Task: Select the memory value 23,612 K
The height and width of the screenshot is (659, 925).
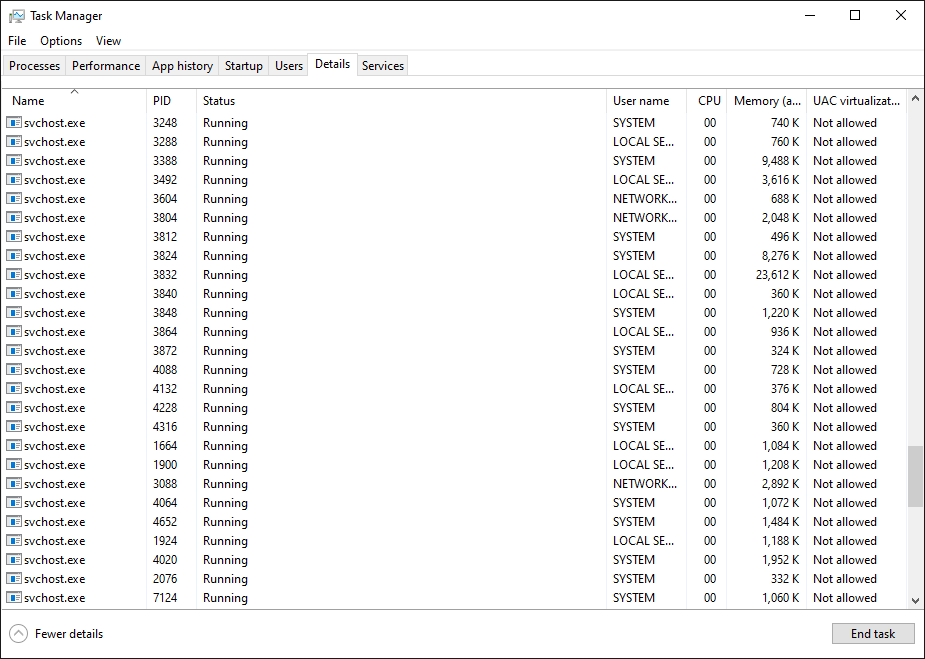Action: tap(778, 275)
